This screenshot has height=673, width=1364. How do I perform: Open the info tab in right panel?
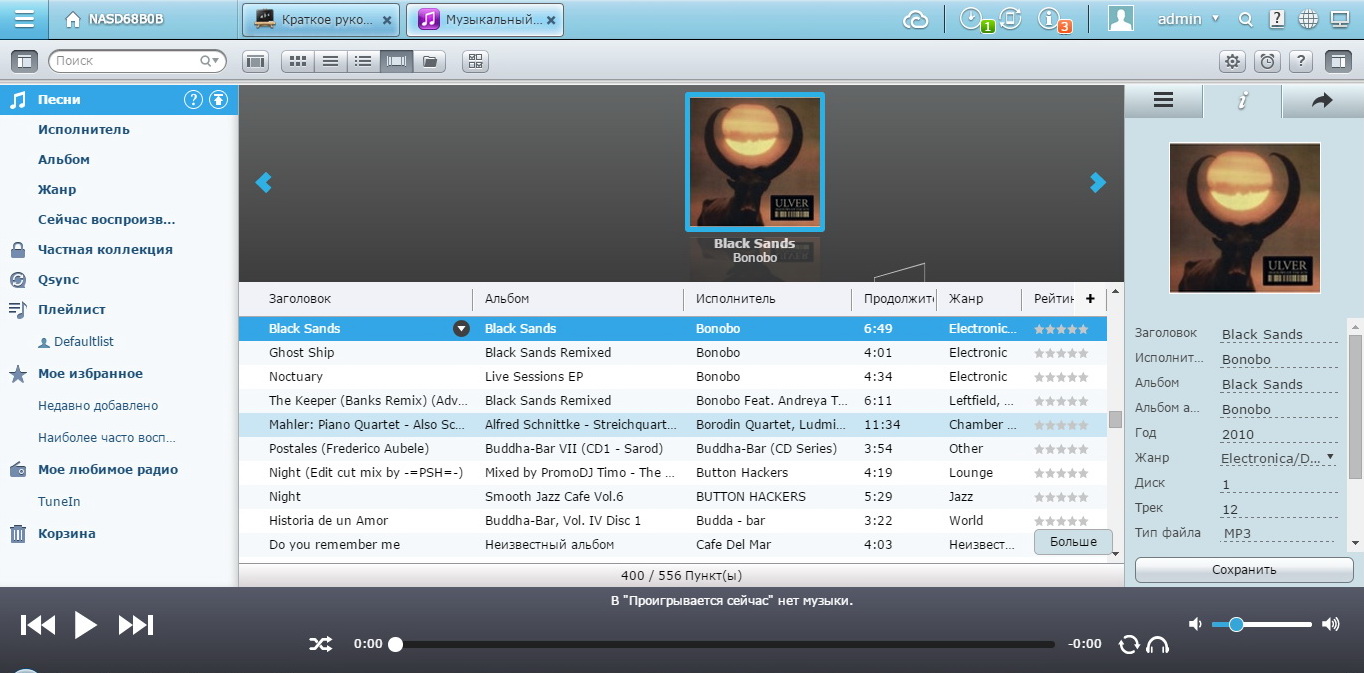click(x=1242, y=101)
